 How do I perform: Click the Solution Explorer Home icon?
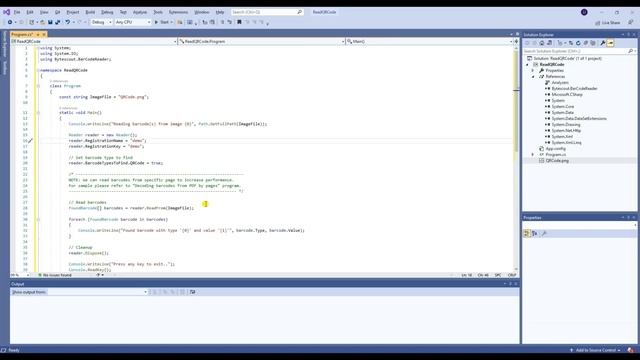[542, 43]
